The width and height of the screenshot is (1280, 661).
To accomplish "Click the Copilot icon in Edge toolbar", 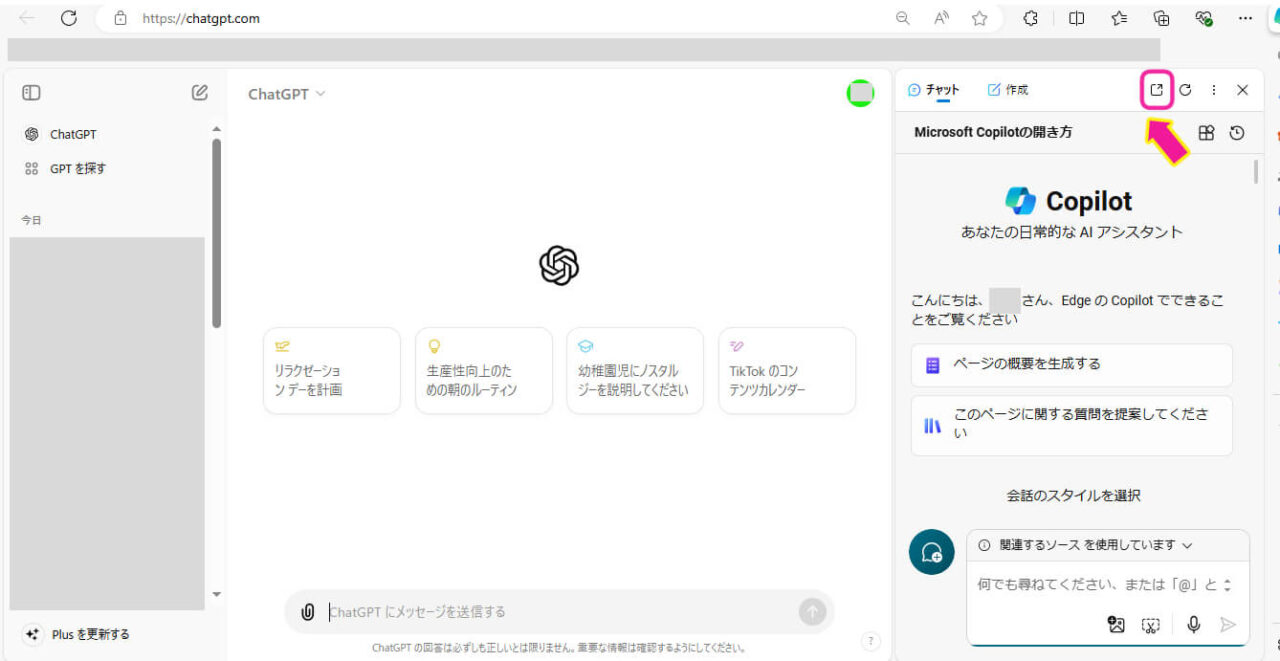I will tap(1273, 18).
